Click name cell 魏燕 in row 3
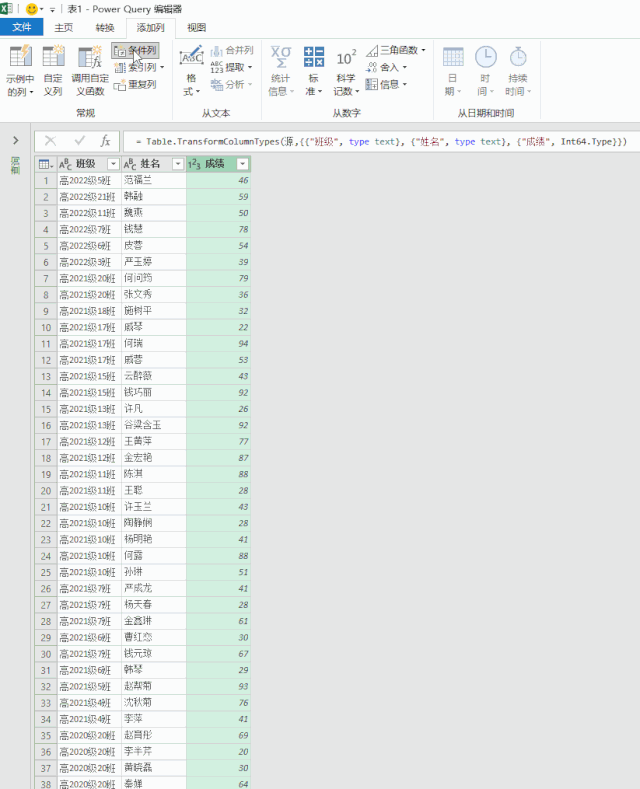Image resolution: width=640 pixels, height=789 pixels. click(x=153, y=213)
